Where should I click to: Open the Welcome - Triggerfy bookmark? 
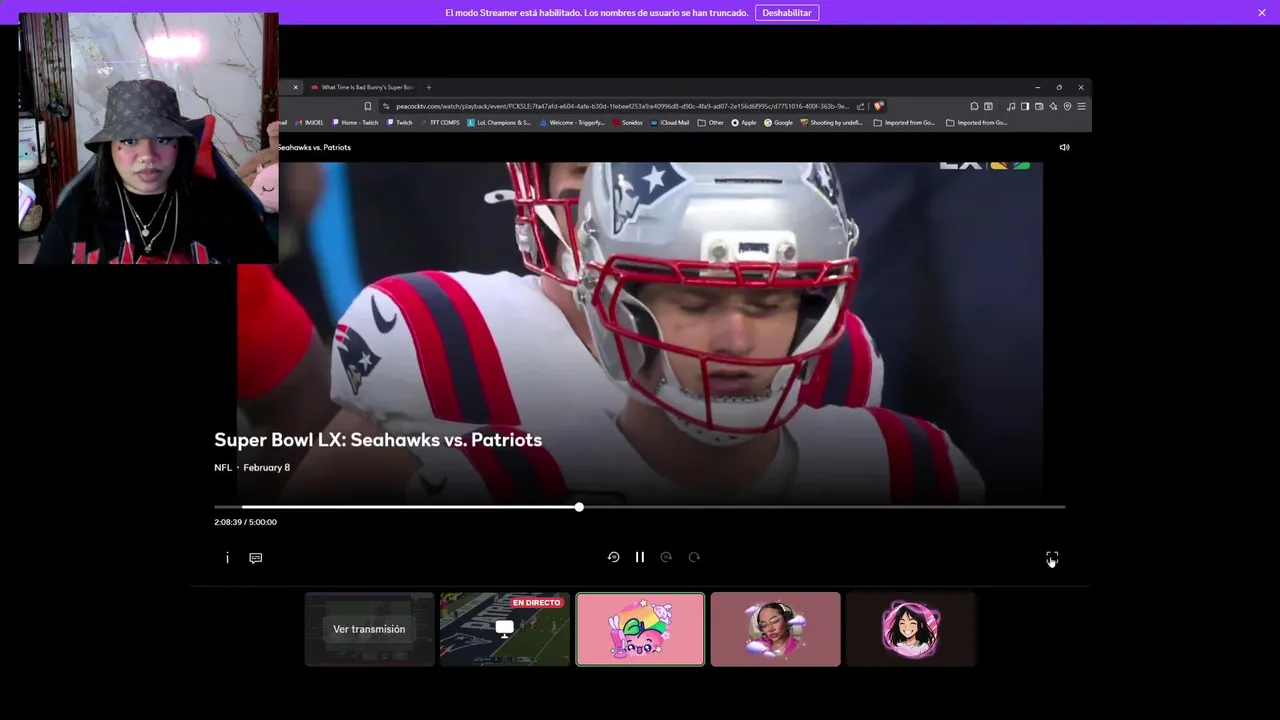pos(572,123)
